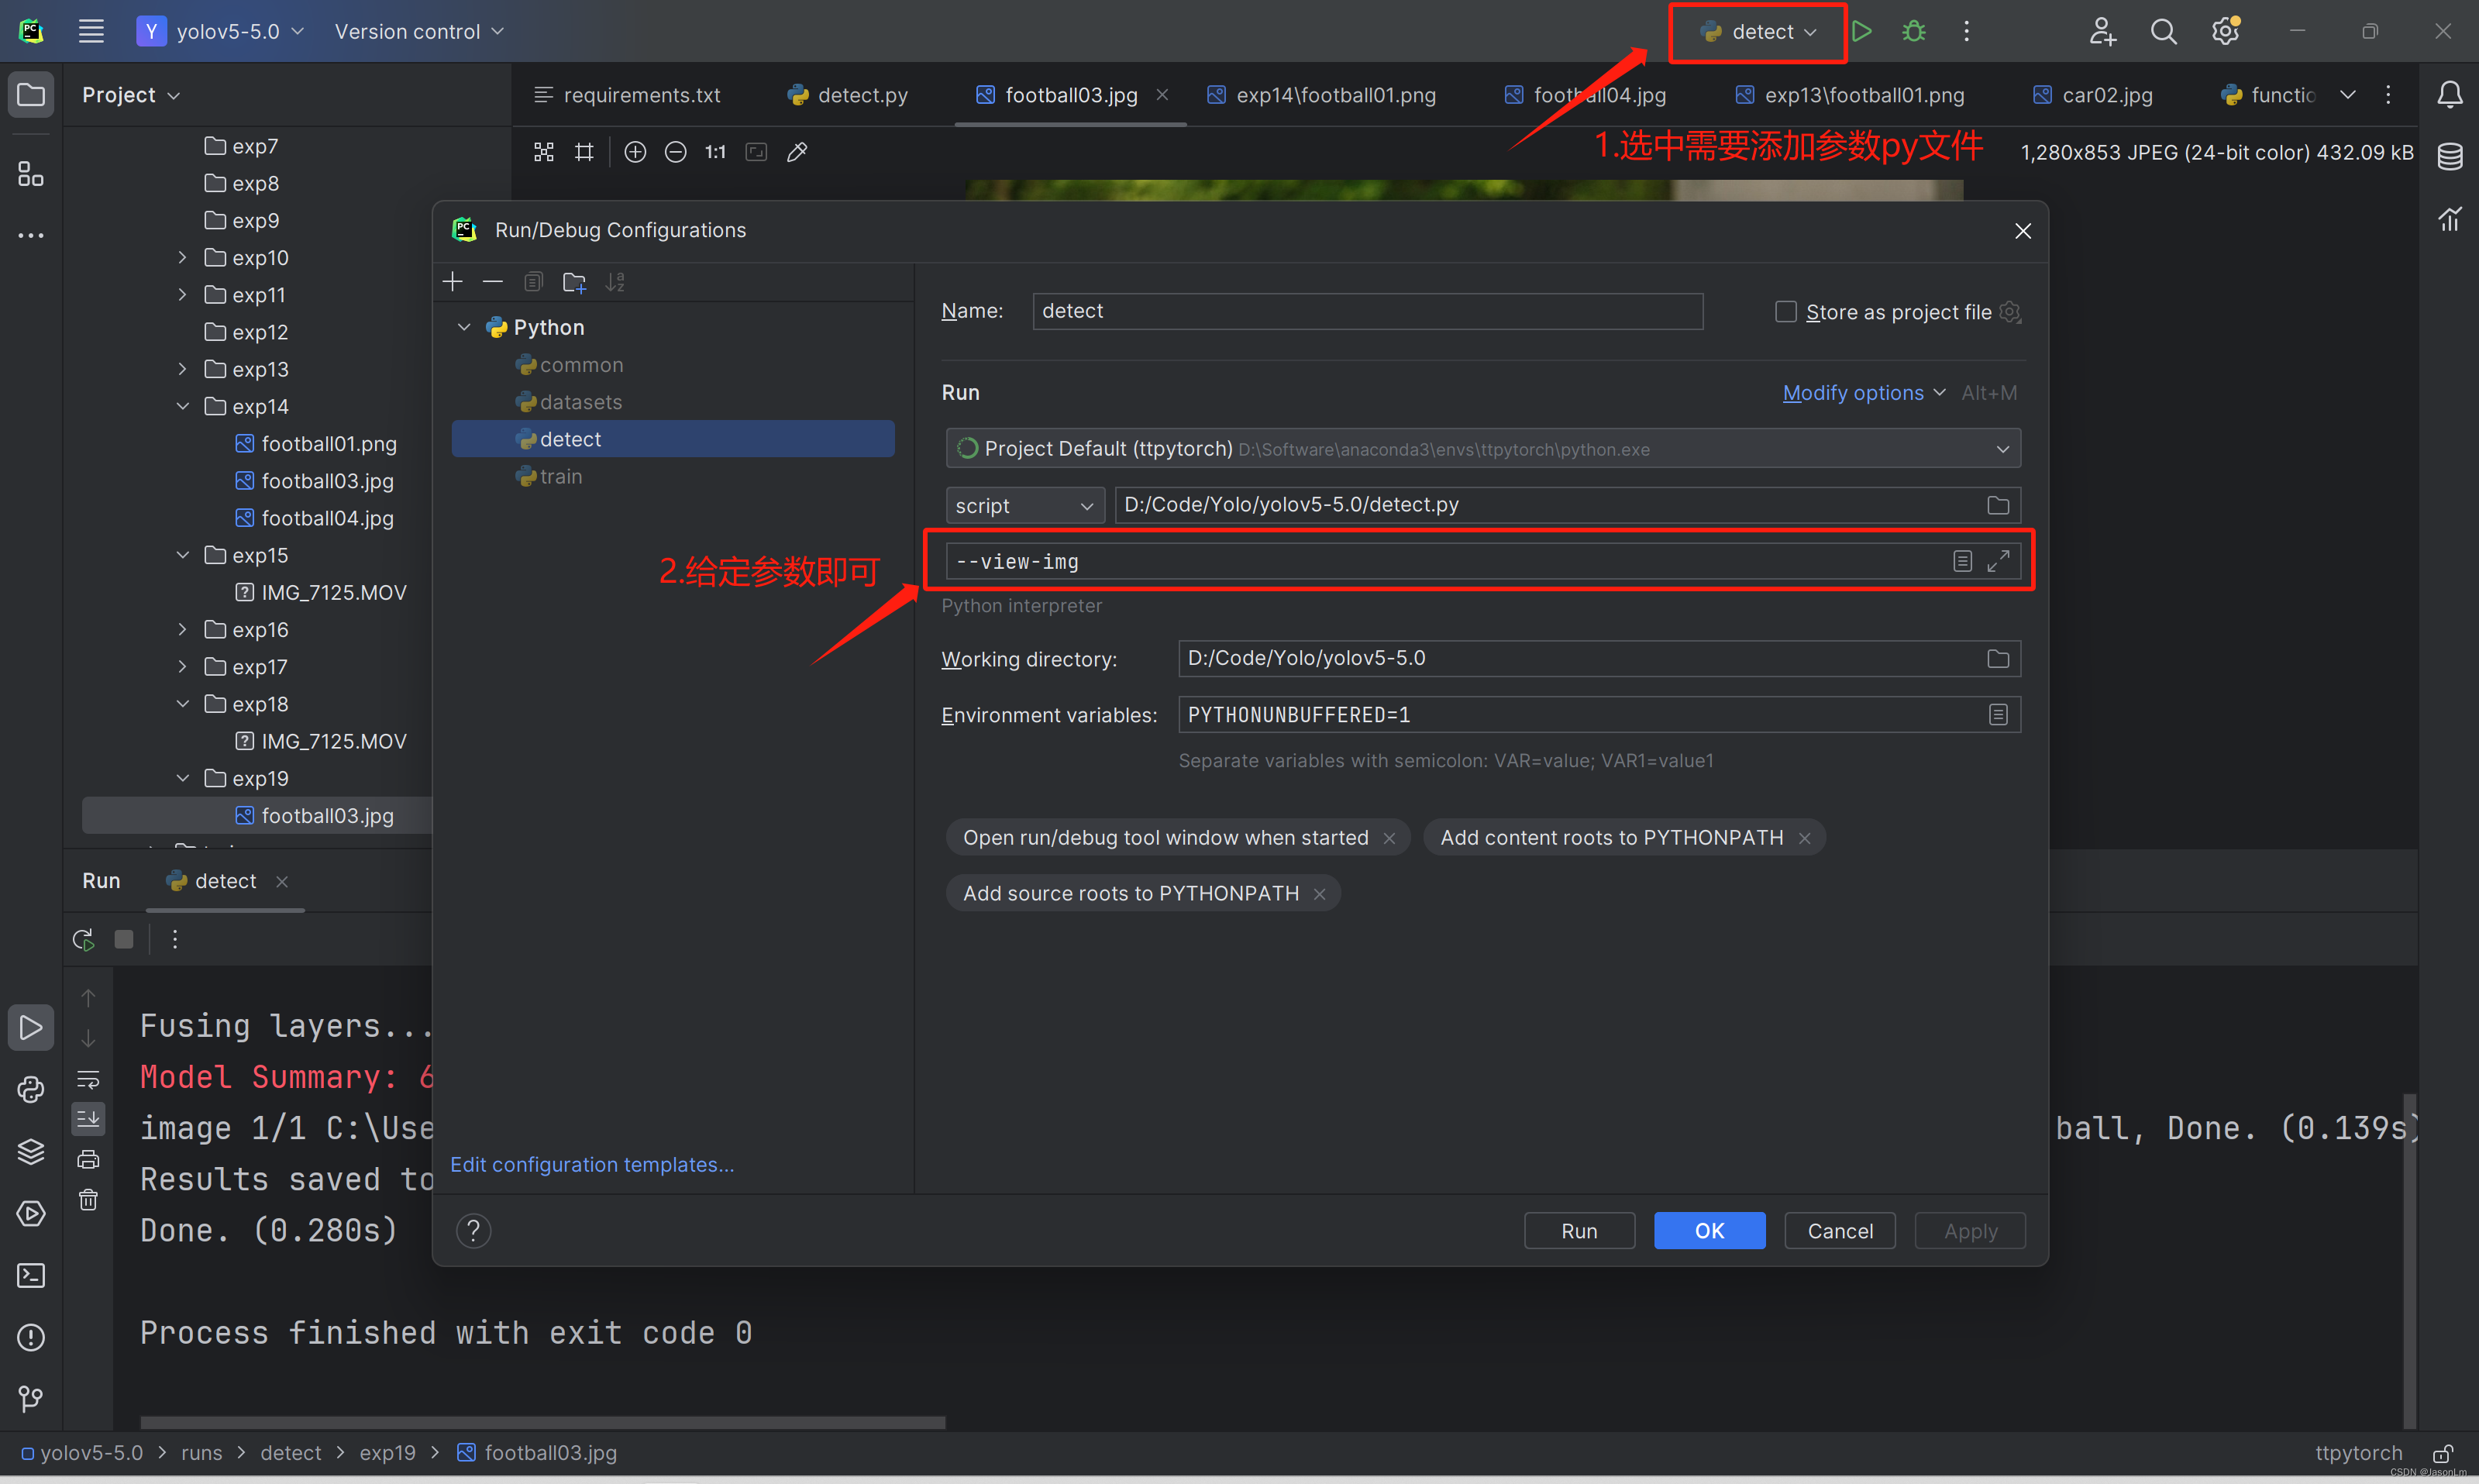The height and width of the screenshot is (1484, 2479).
Task: Create new configuration folder
Action: (x=574, y=282)
